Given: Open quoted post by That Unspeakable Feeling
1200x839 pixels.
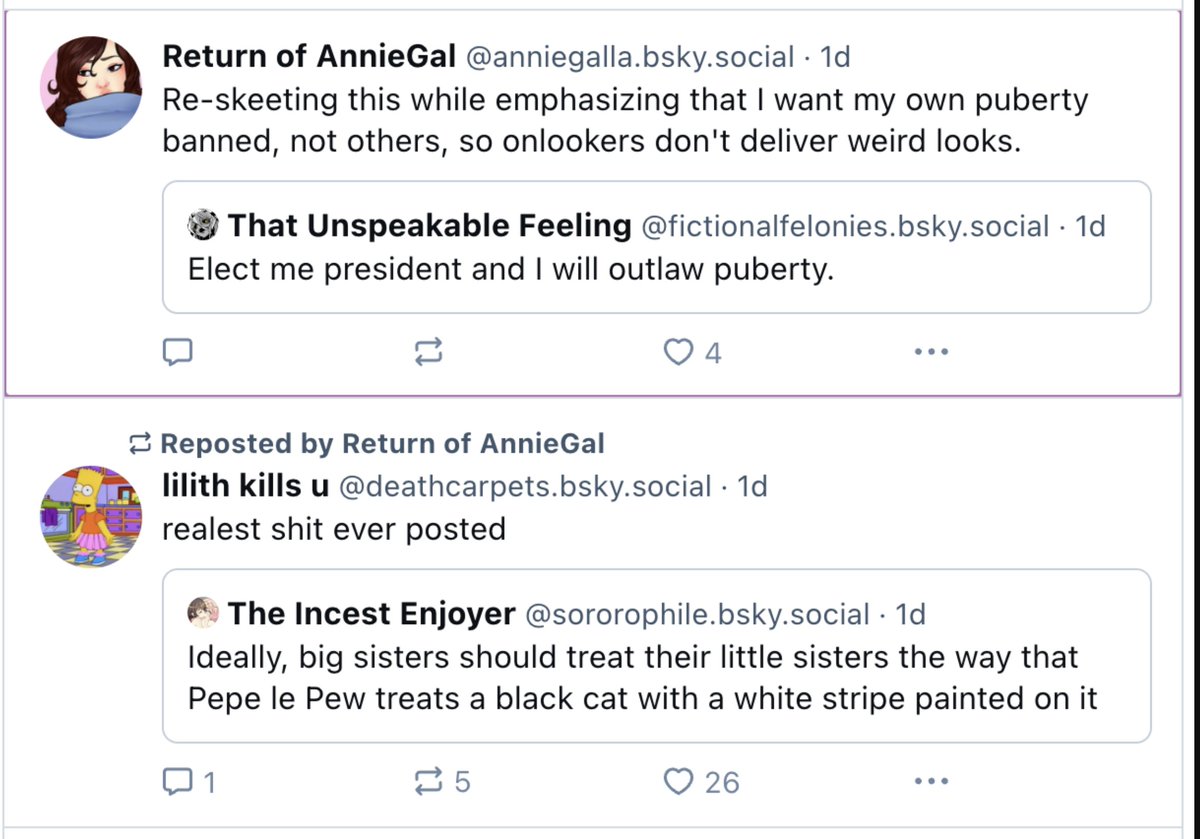Looking at the screenshot, I should tap(656, 270).
